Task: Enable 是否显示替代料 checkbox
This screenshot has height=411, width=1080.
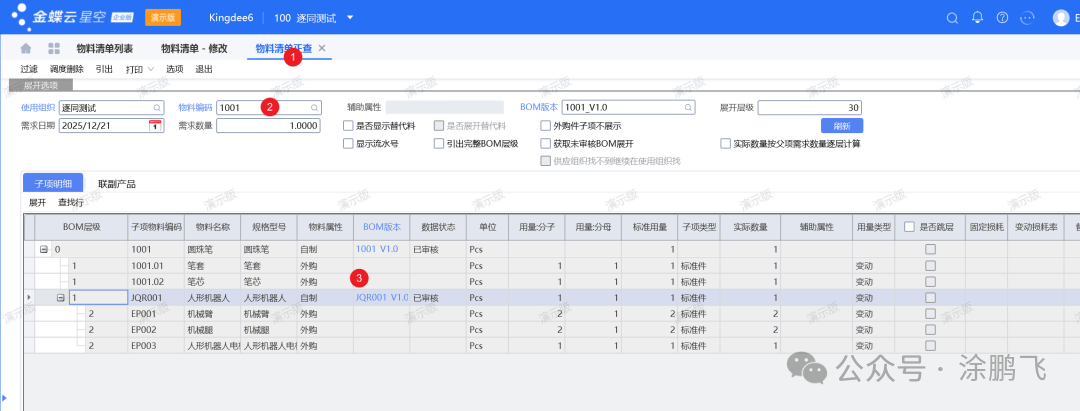Action: 347,126
